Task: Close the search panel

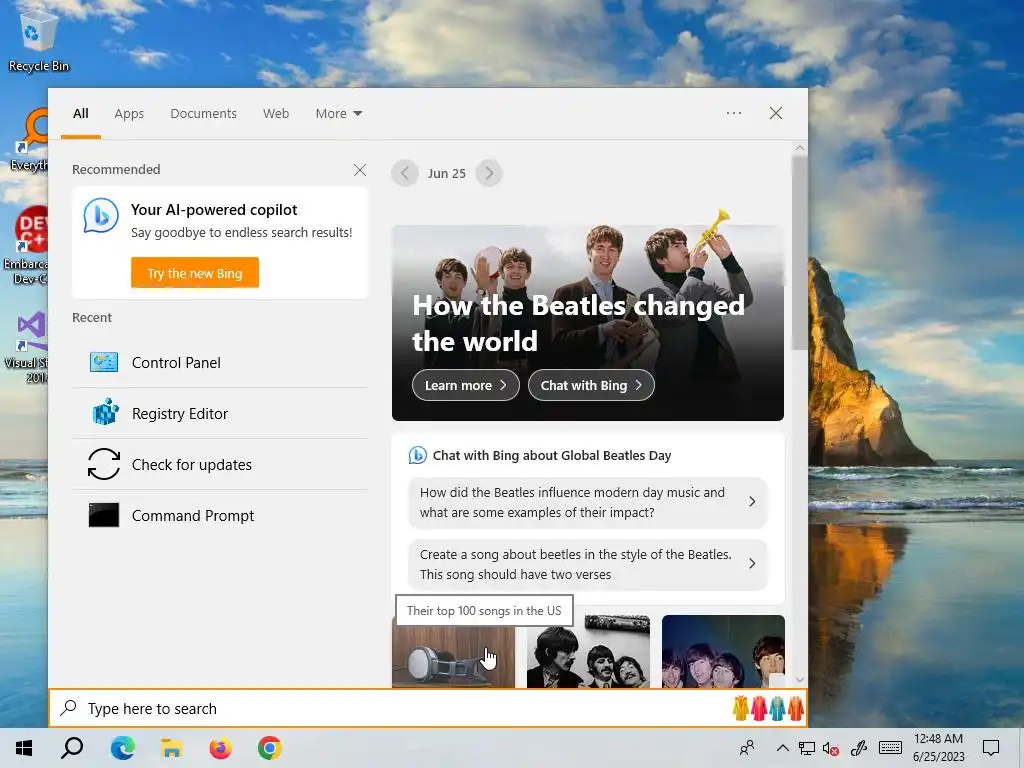Action: tap(776, 113)
